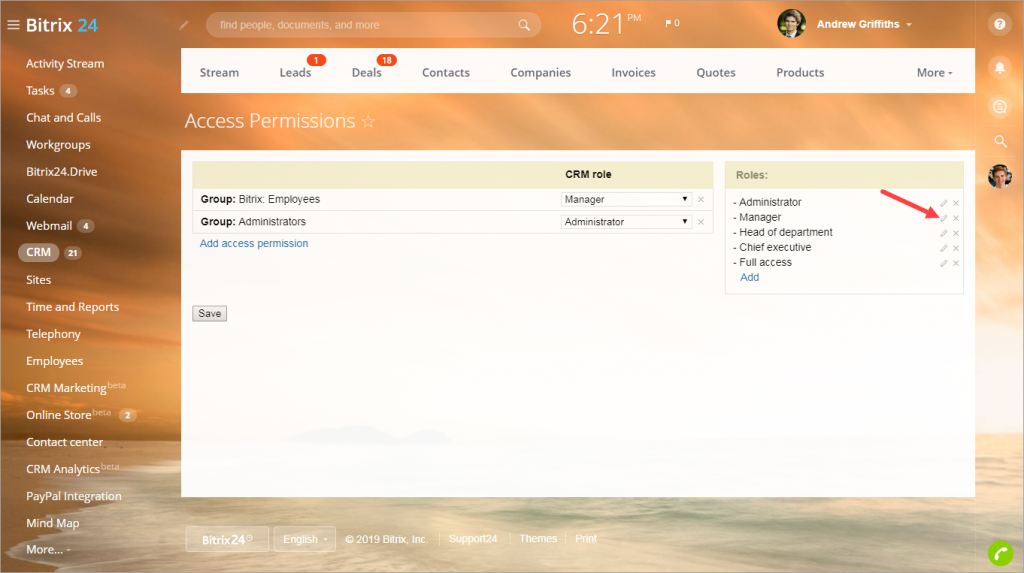Viewport: 1024px width, 573px height.
Task: Edit the Full access role pencil
Action: (944, 263)
